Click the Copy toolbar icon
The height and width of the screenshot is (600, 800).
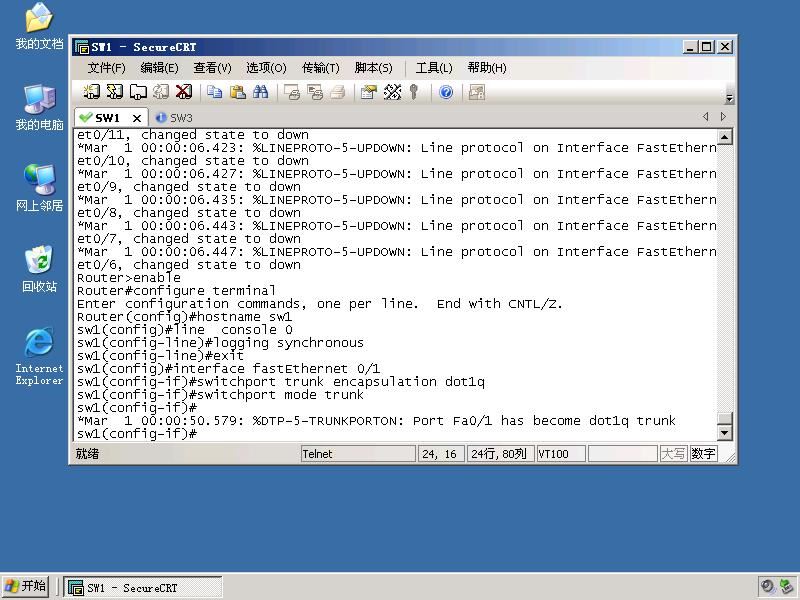tap(215, 92)
